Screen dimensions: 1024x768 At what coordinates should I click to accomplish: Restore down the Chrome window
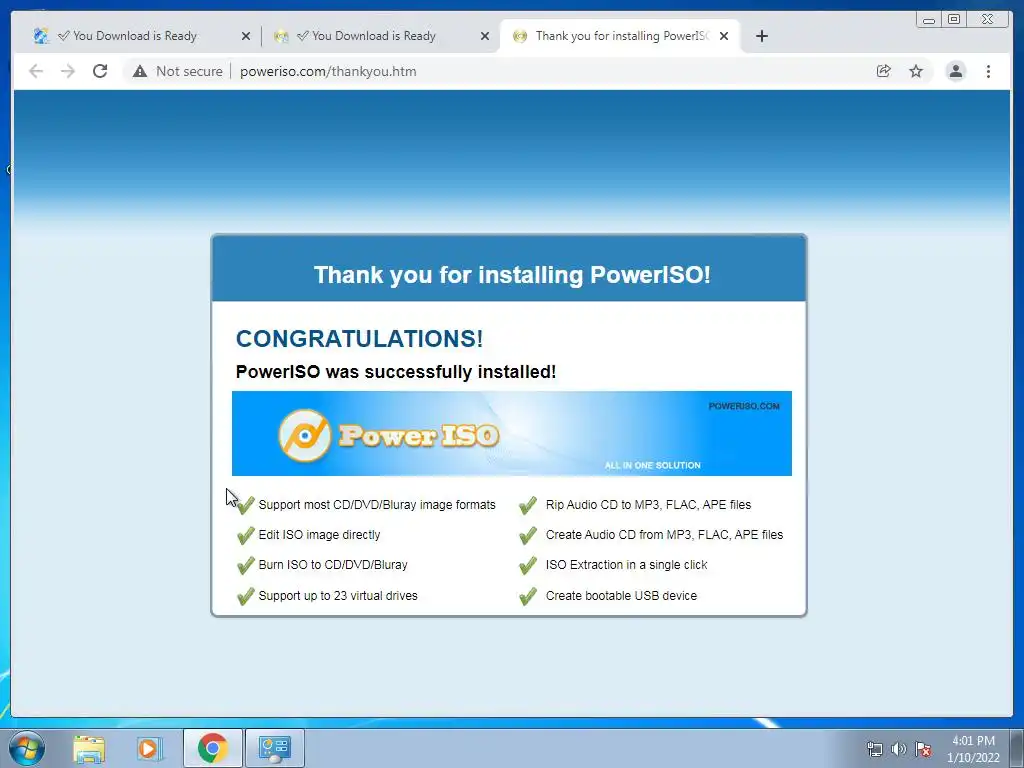[x=953, y=20]
